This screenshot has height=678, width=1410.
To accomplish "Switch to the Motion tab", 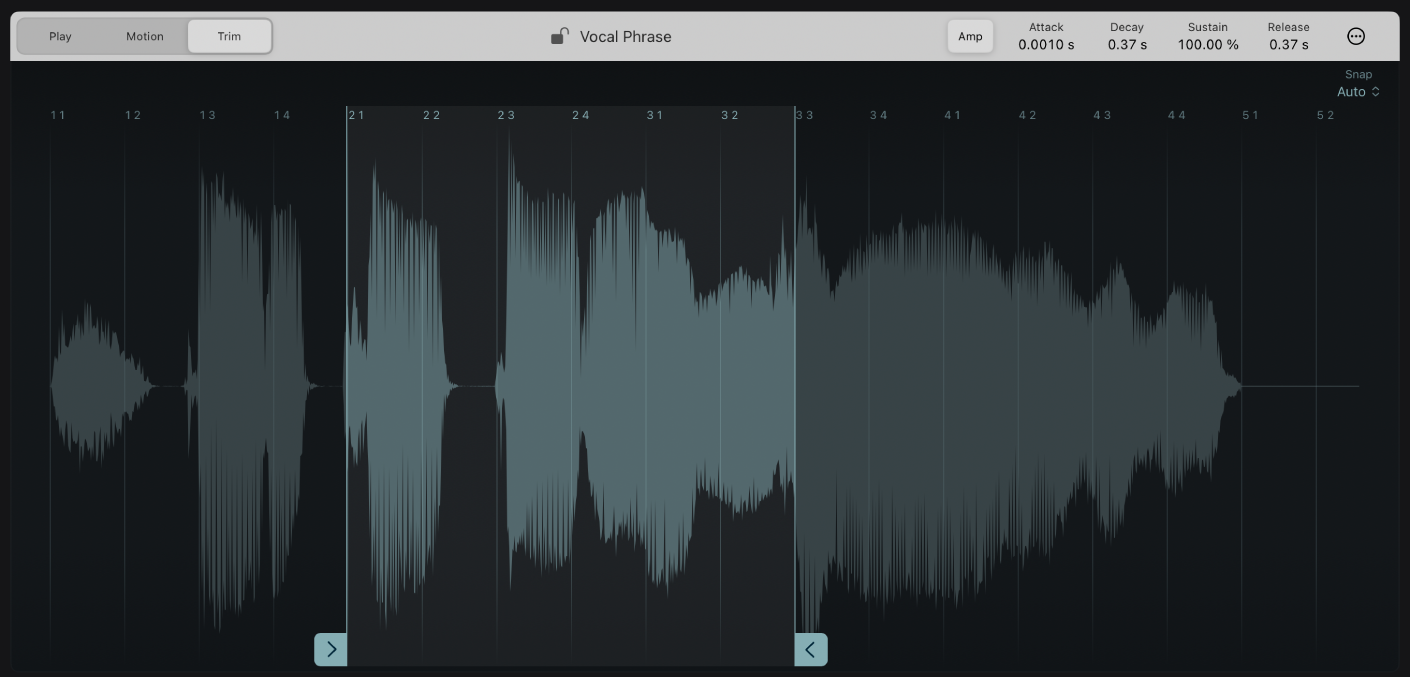I will point(144,36).
